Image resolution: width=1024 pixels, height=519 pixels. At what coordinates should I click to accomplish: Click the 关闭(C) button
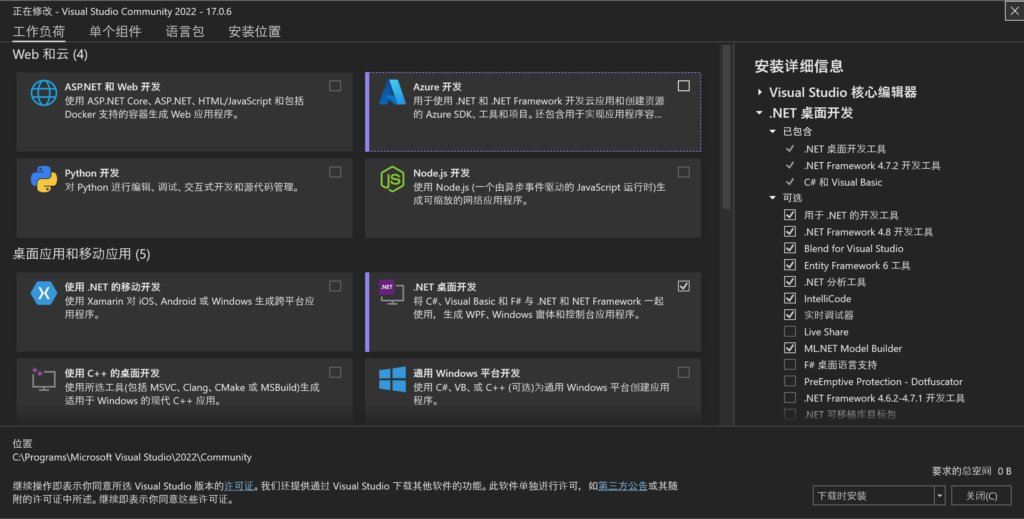978,495
